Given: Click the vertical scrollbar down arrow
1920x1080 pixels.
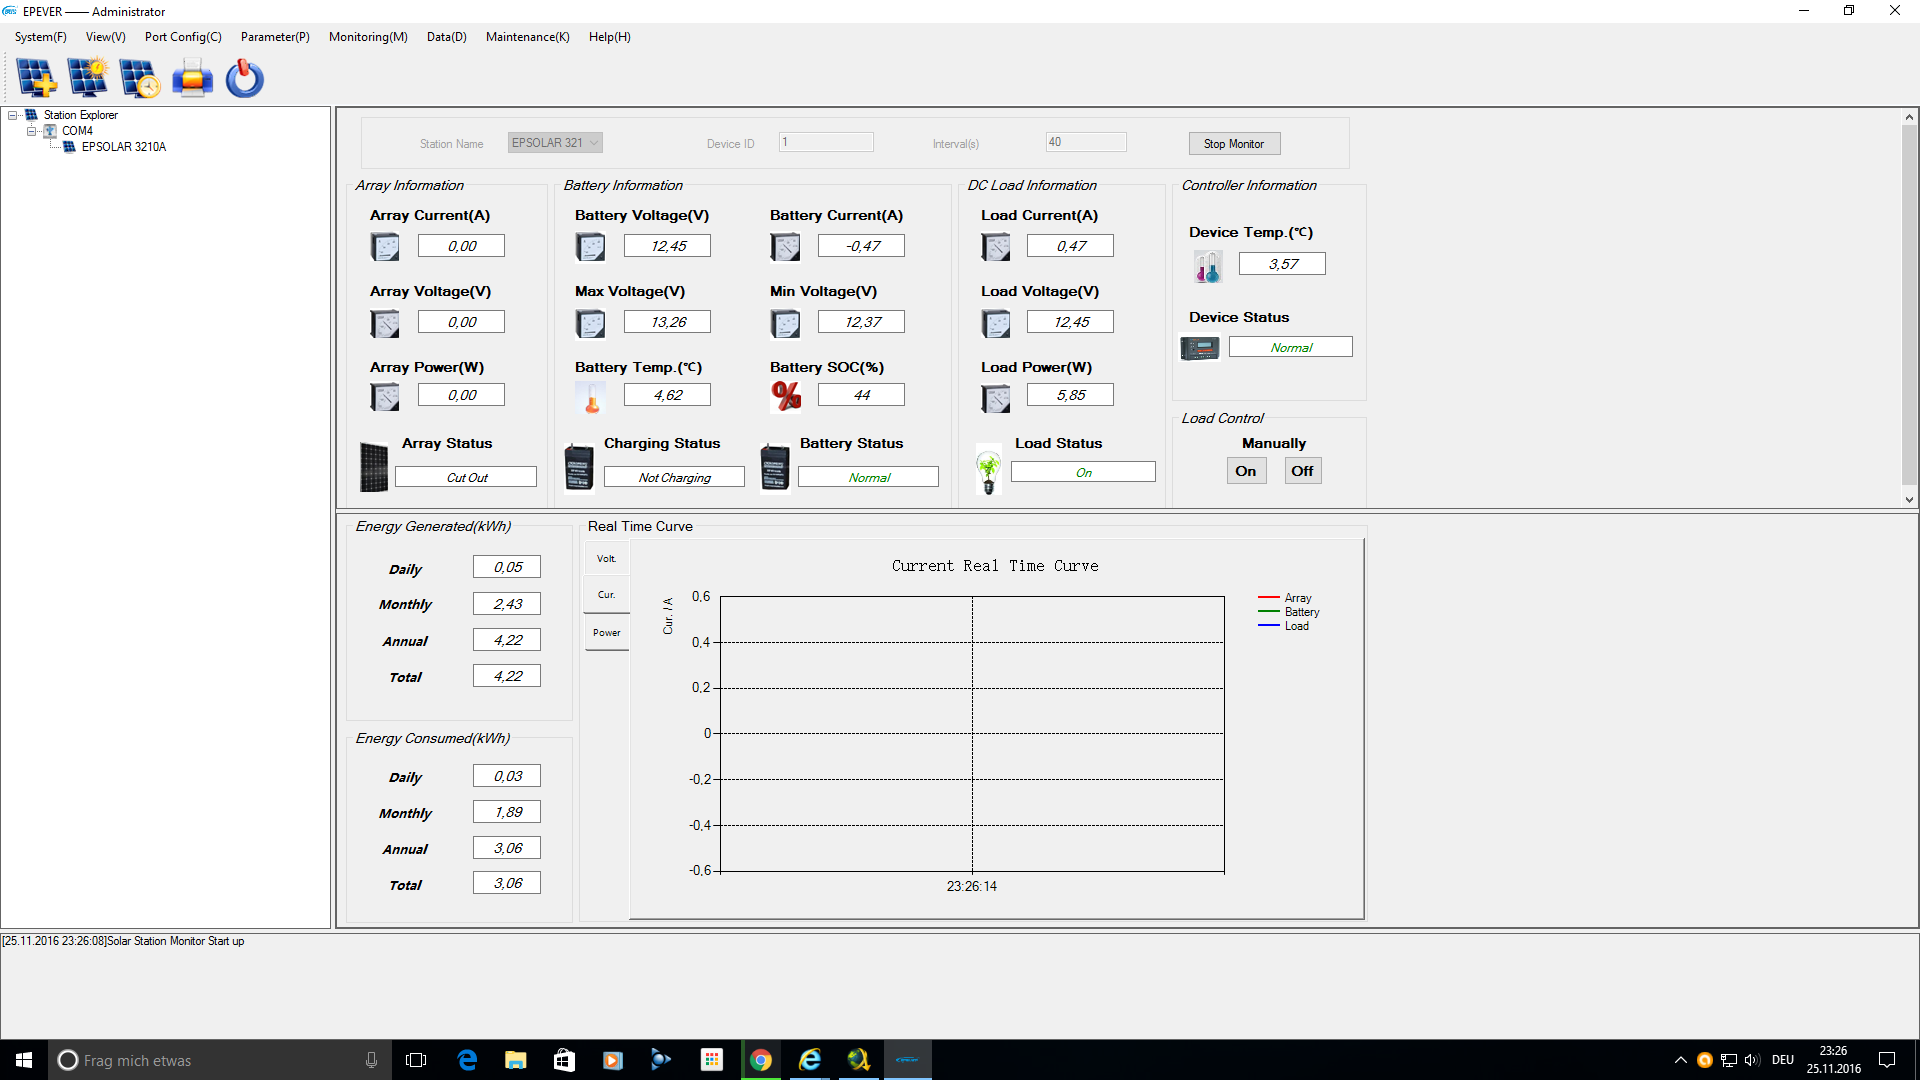Looking at the screenshot, I should point(1909,500).
